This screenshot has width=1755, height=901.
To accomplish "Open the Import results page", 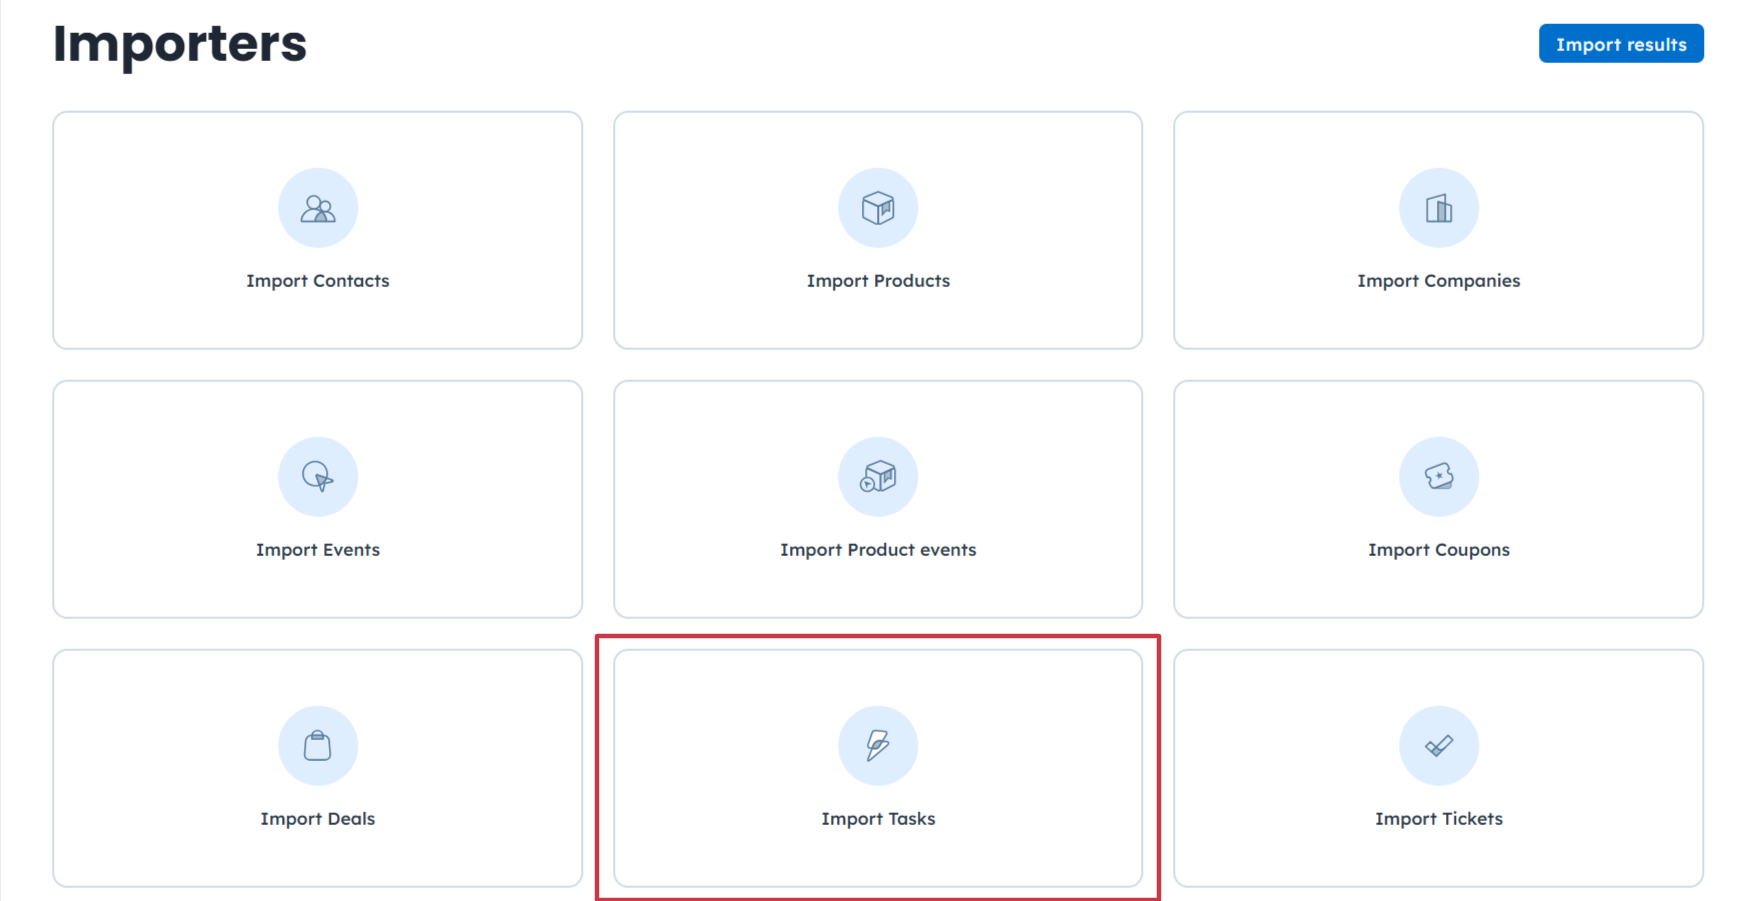I will click(1621, 44).
